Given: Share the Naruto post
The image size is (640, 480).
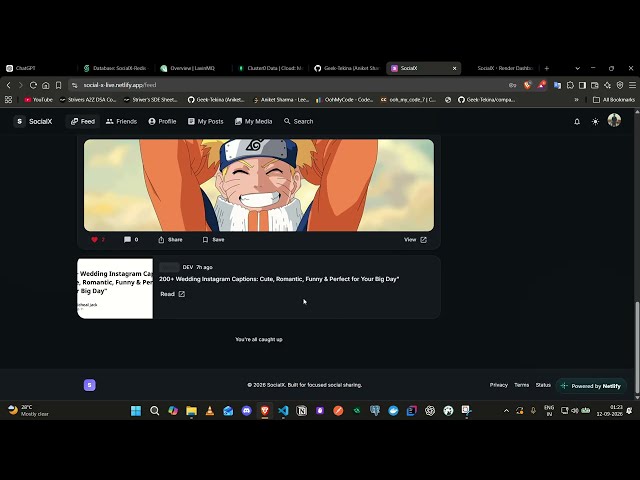Looking at the screenshot, I should coord(170,240).
